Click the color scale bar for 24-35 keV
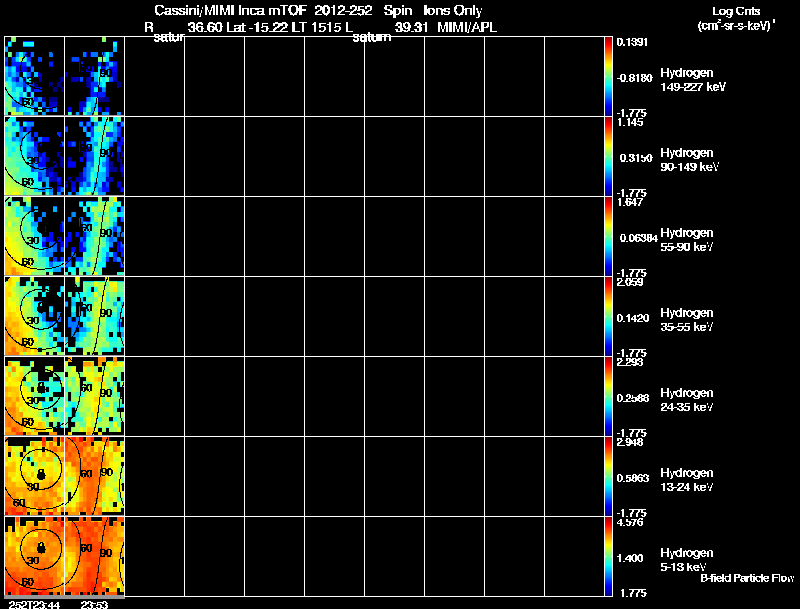800x609 pixels. coord(608,396)
